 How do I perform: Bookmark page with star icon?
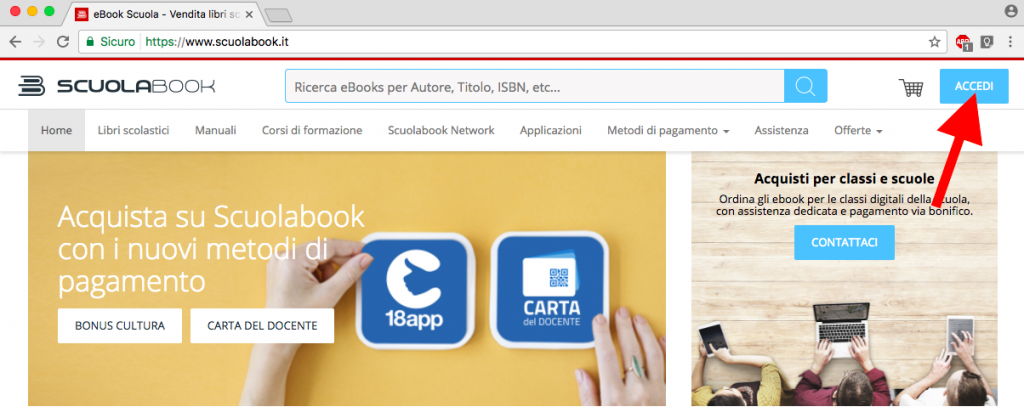934,42
